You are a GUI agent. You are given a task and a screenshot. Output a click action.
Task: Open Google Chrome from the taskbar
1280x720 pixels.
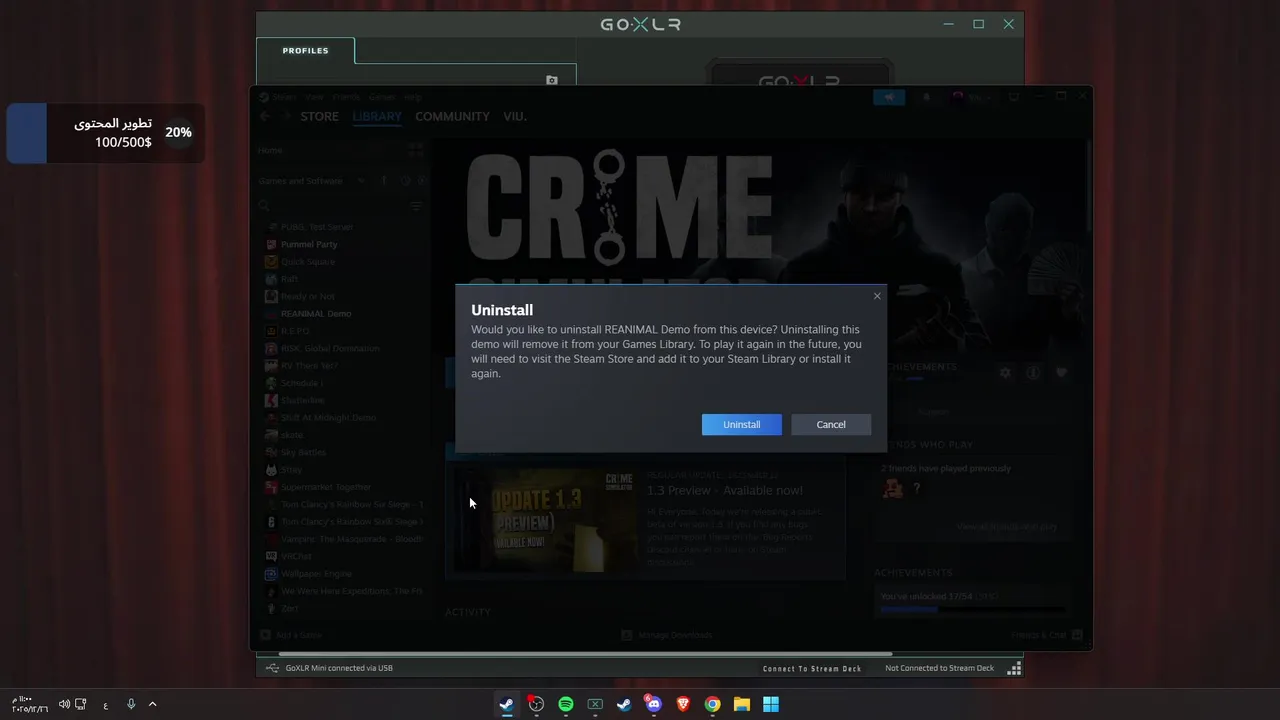[712, 704]
